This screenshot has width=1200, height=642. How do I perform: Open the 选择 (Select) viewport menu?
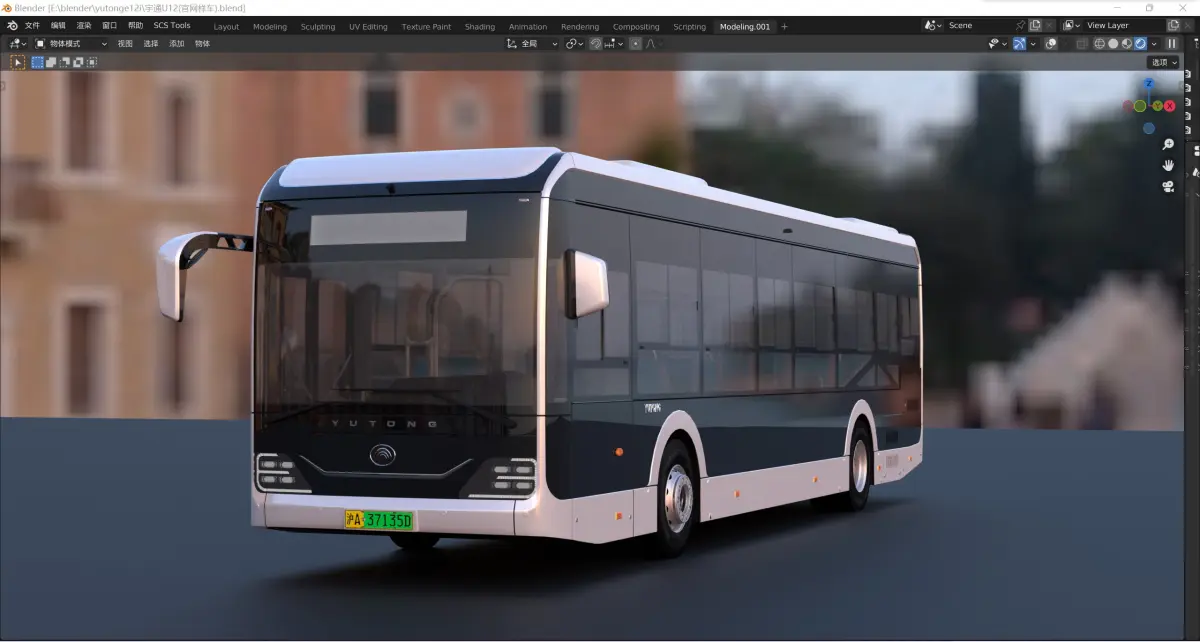[x=151, y=44]
